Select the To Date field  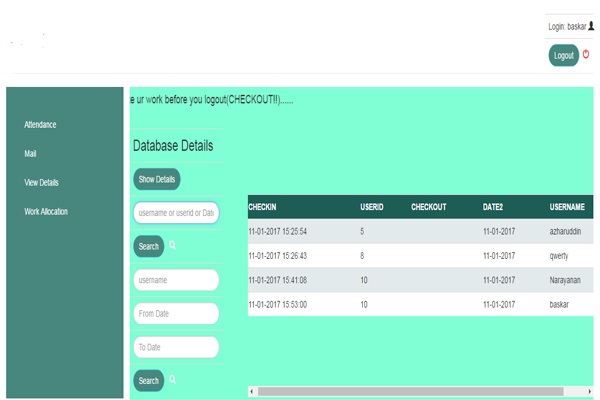click(x=176, y=347)
